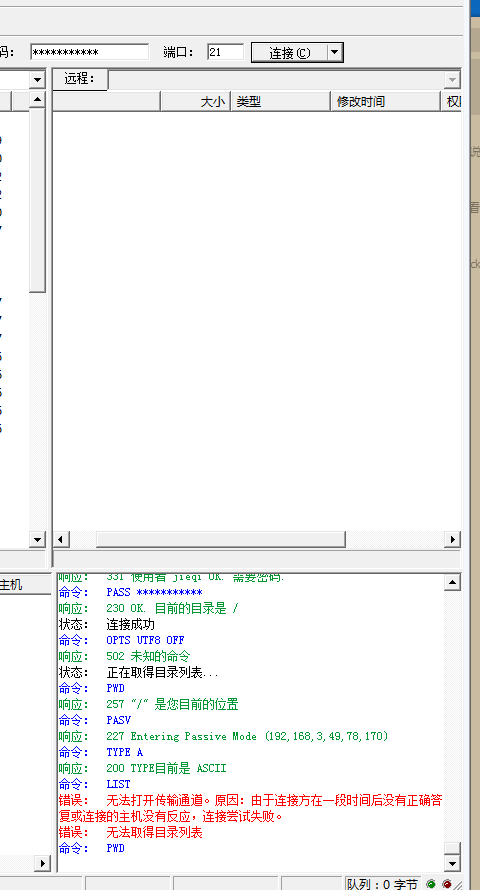Open the dropdown arrow beside 连接(C)

click(335, 53)
